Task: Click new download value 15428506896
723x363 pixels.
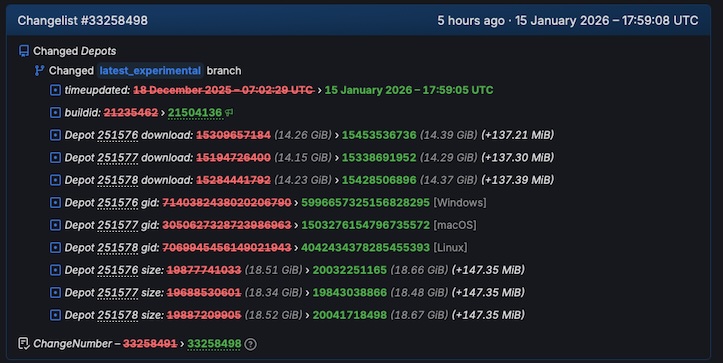Action: click(379, 180)
